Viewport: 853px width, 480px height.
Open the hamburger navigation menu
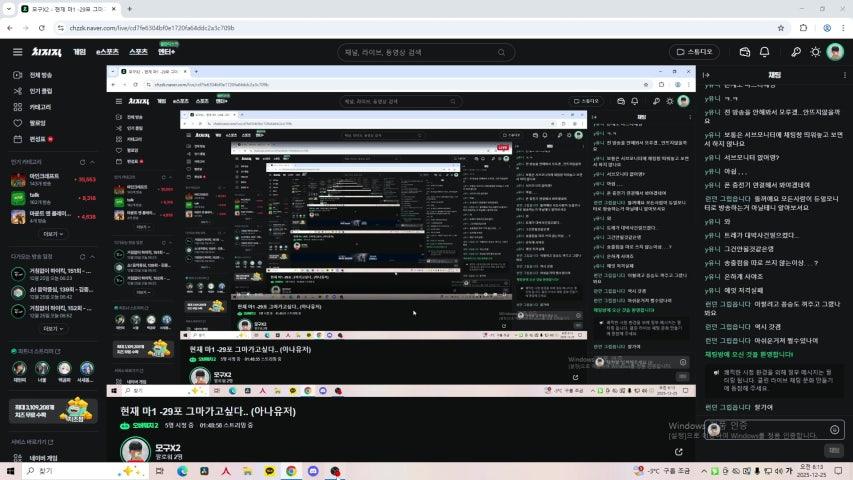coord(17,52)
